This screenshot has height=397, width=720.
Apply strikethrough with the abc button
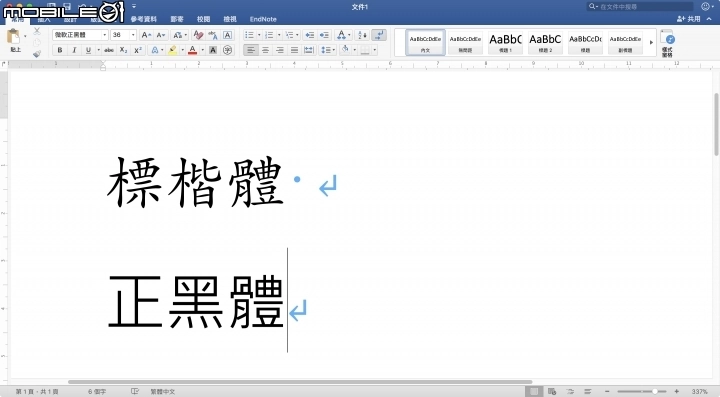109,50
